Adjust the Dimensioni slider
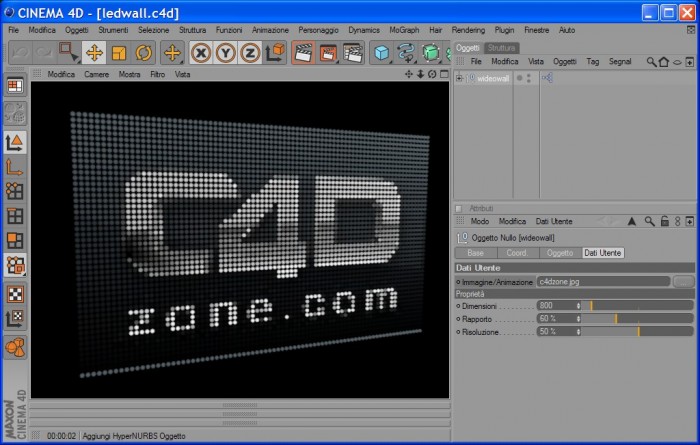Image resolution: width=700 pixels, height=445 pixels. pyautogui.click(x=638, y=306)
